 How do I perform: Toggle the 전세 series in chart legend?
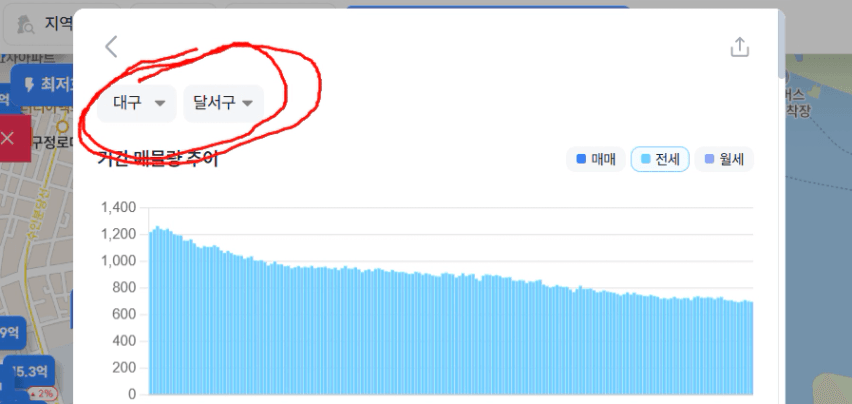[660, 160]
